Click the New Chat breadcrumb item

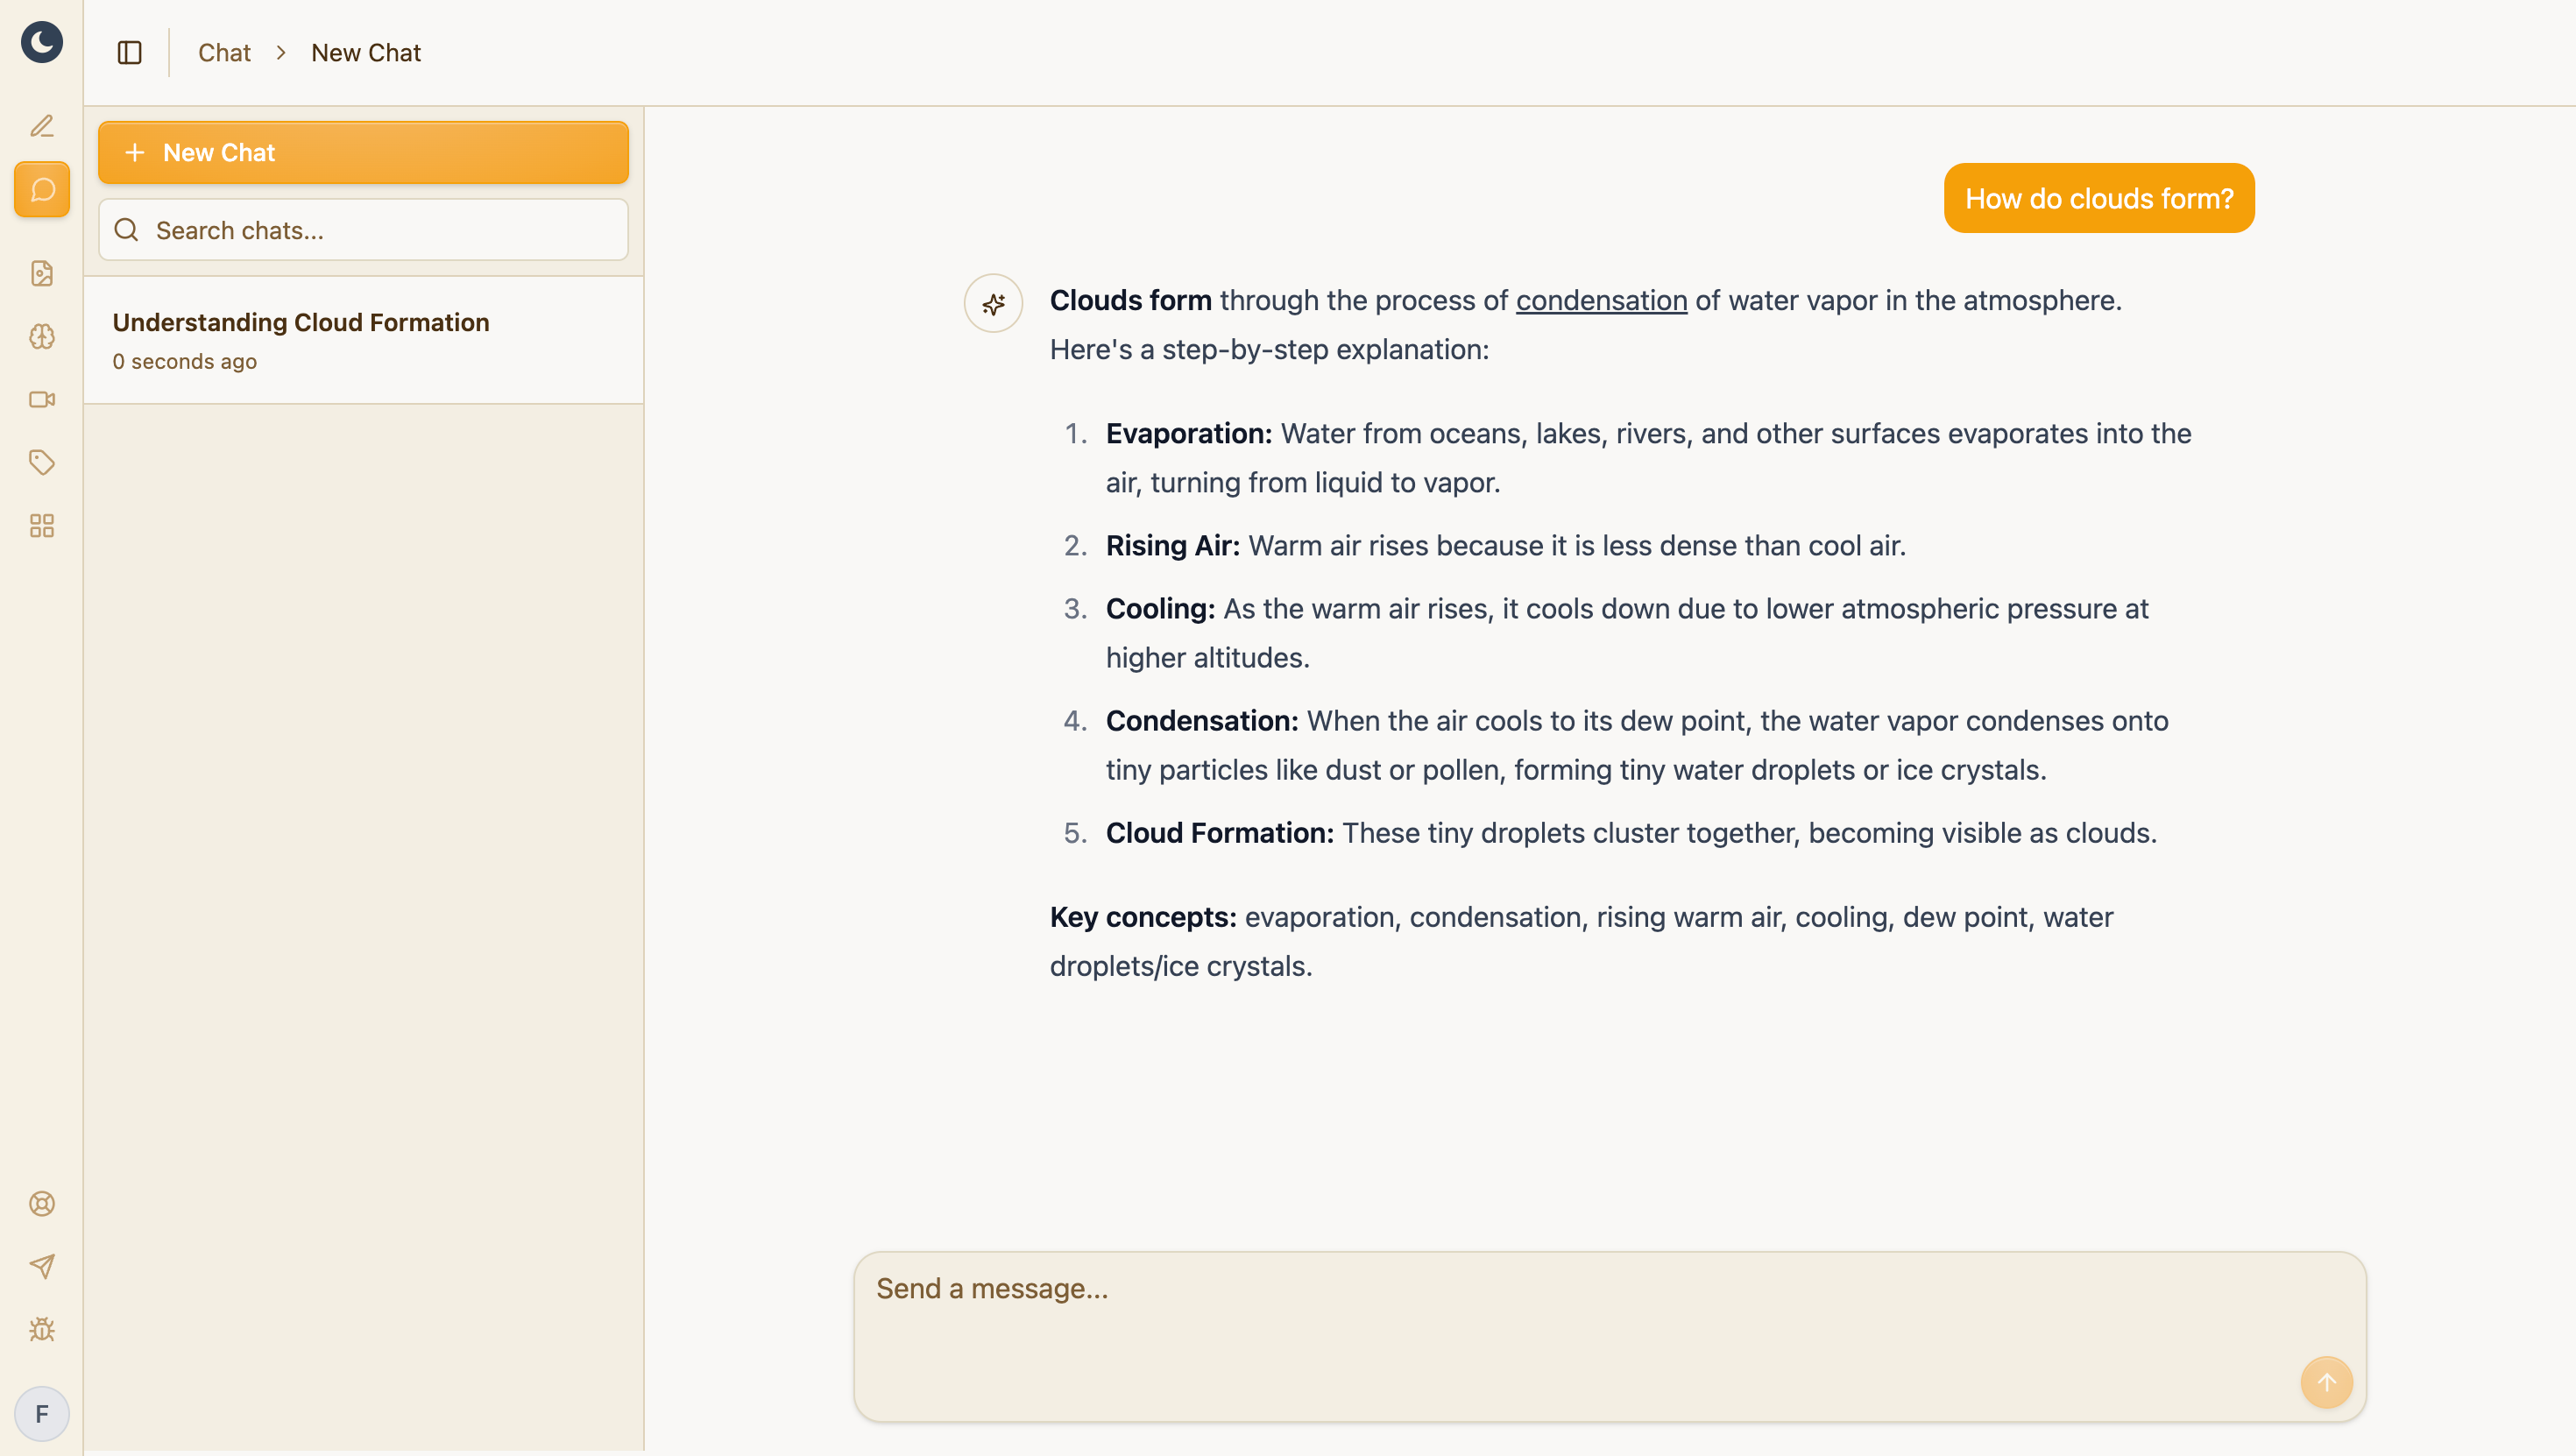tap(366, 53)
